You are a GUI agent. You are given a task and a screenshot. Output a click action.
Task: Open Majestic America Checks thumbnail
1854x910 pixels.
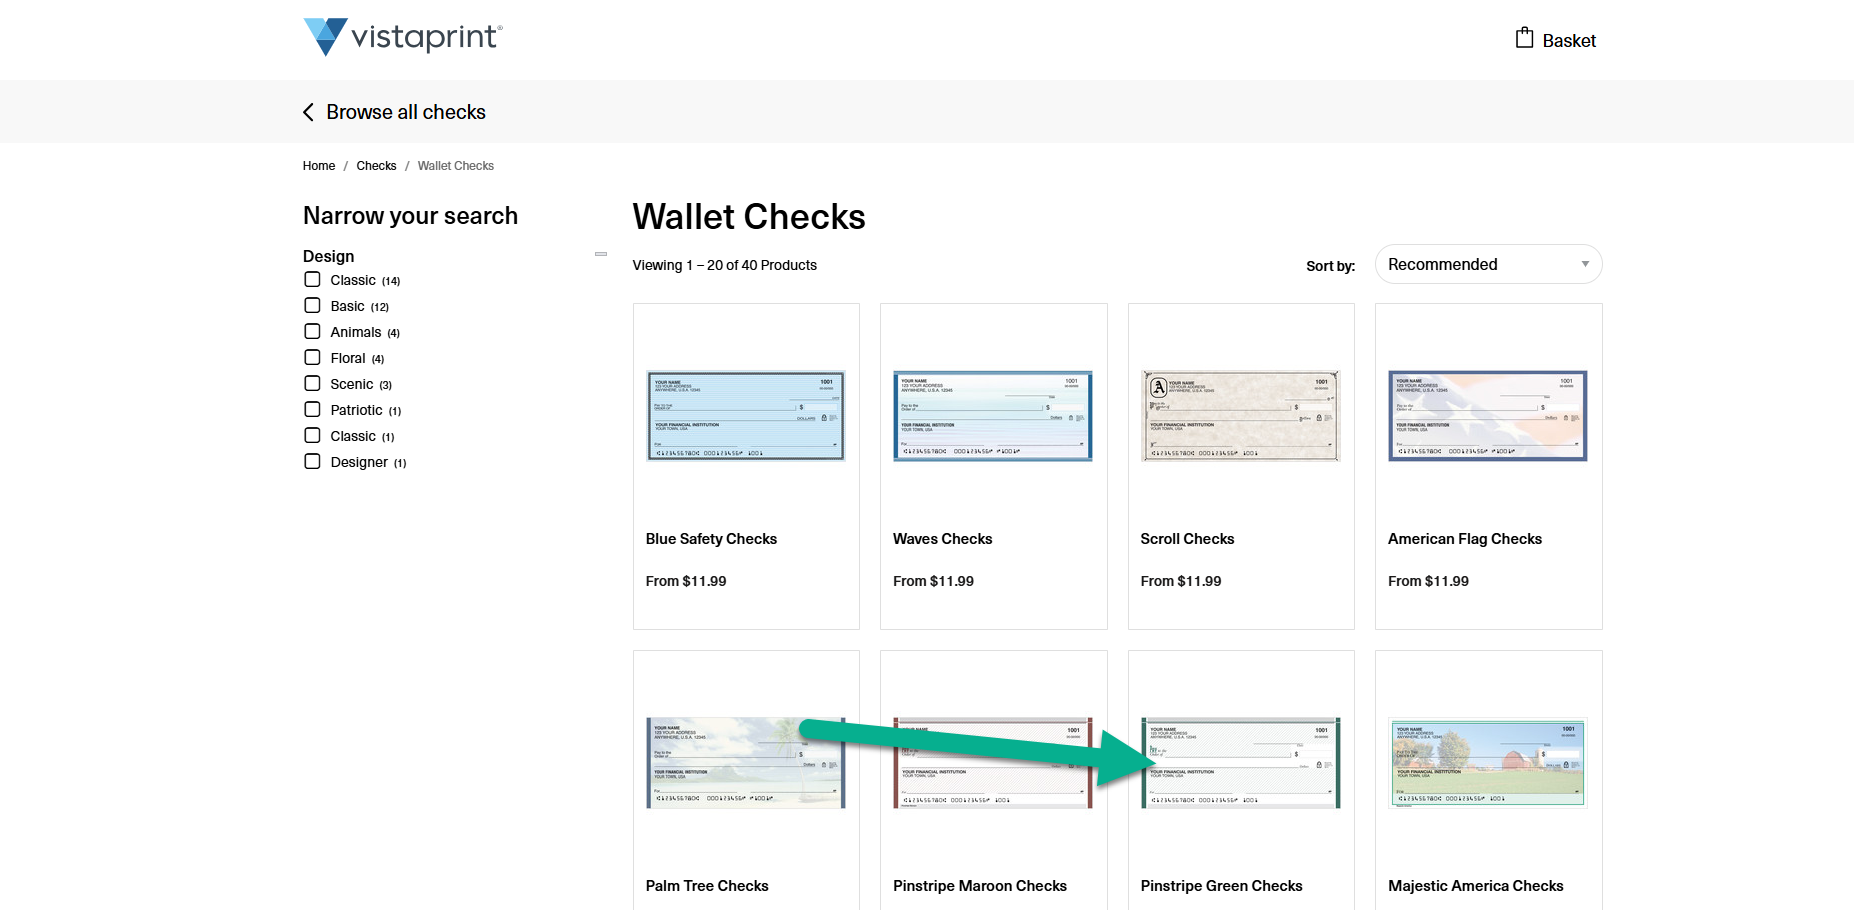coord(1488,763)
